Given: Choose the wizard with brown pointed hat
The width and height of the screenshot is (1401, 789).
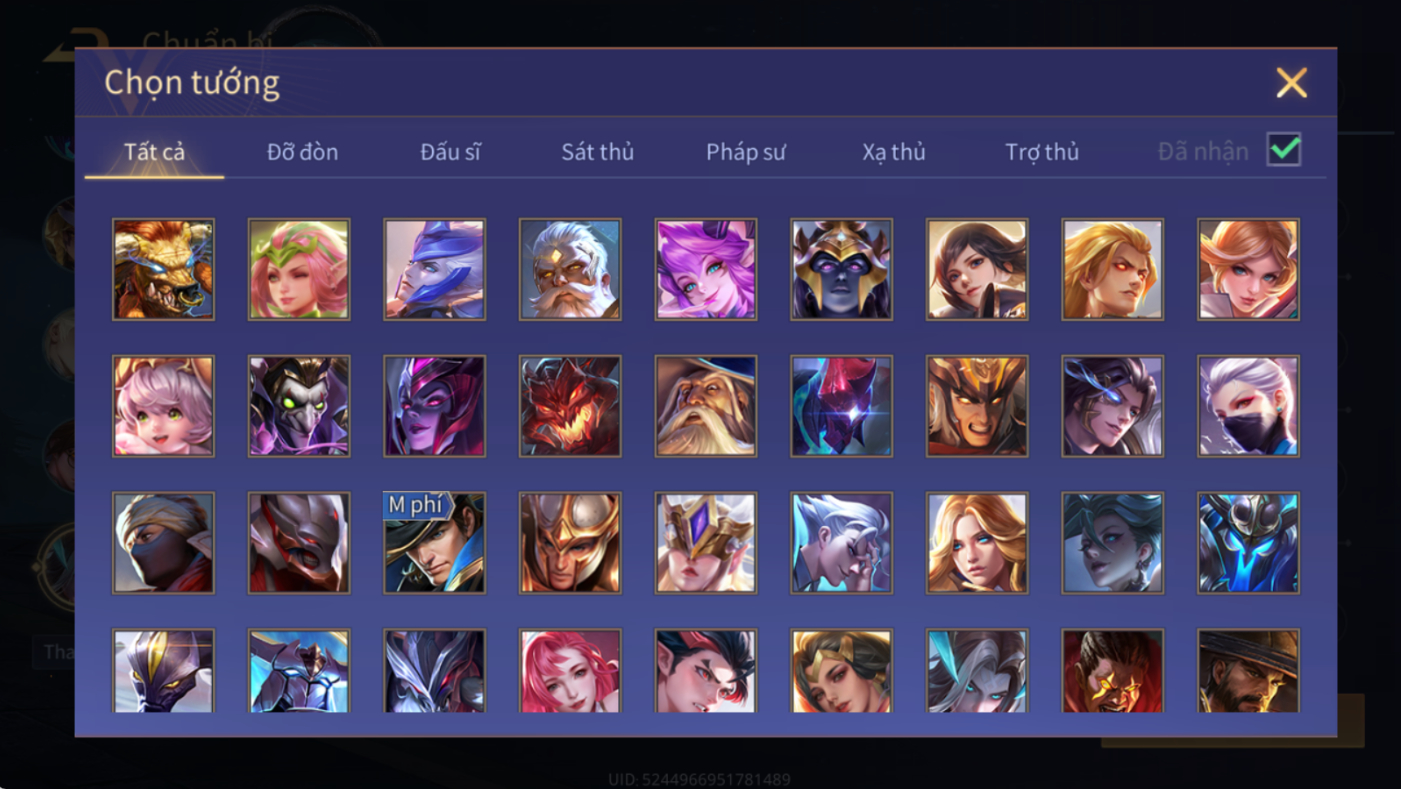Looking at the screenshot, I should tap(705, 406).
